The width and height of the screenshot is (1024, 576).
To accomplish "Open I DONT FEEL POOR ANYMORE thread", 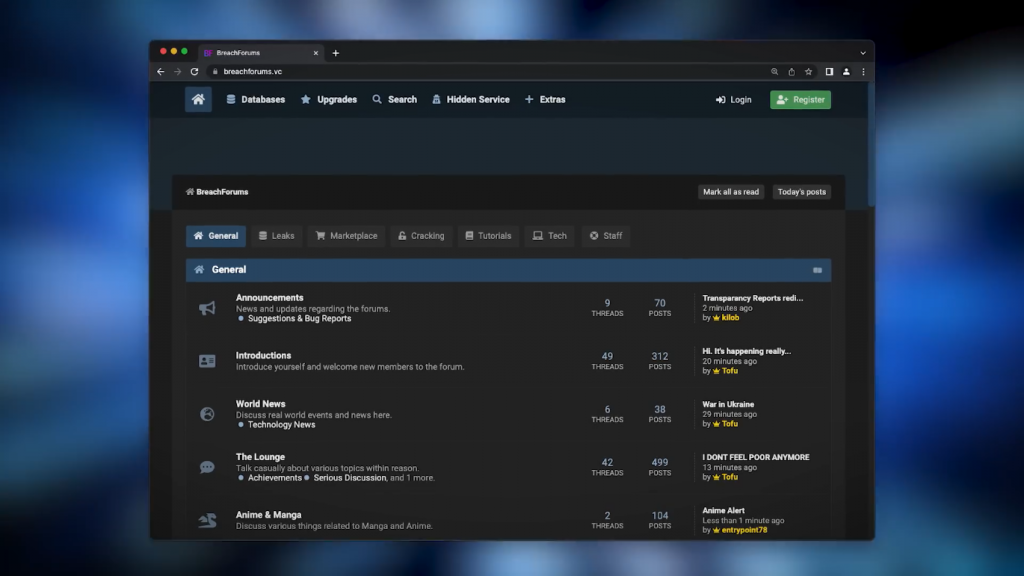I will [756, 457].
